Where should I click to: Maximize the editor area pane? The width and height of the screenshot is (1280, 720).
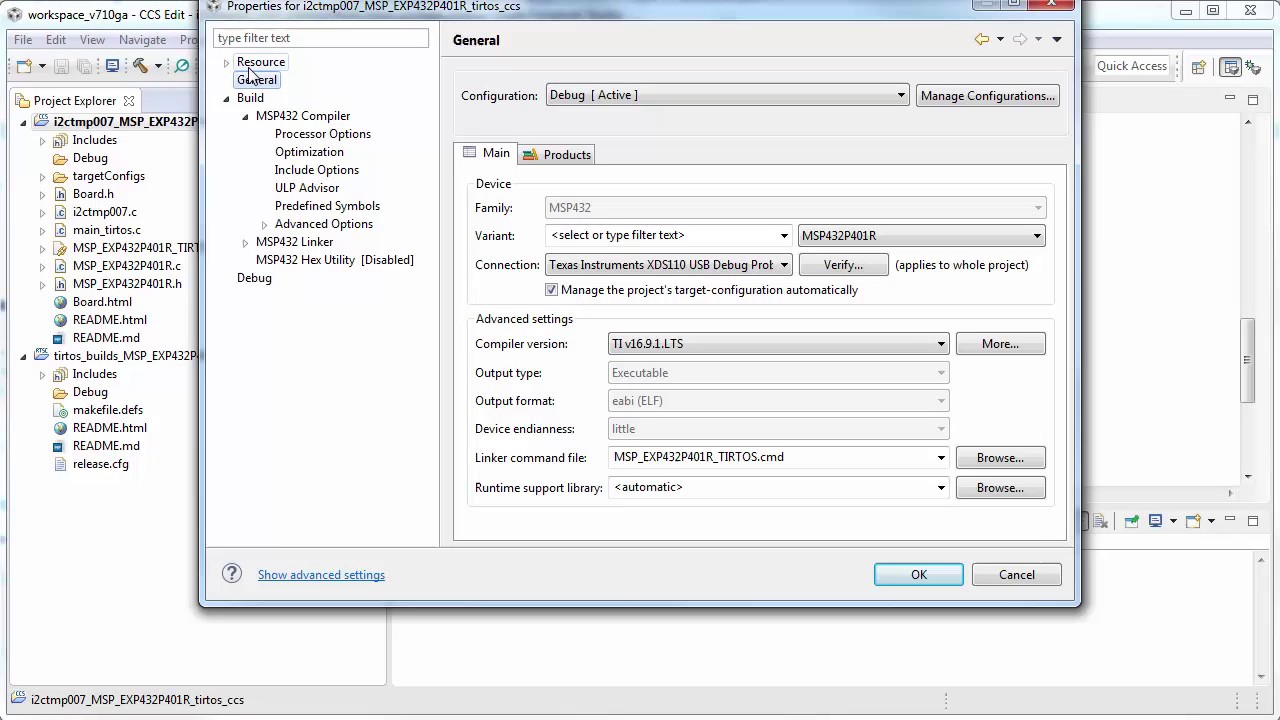click(x=1252, y=99)
